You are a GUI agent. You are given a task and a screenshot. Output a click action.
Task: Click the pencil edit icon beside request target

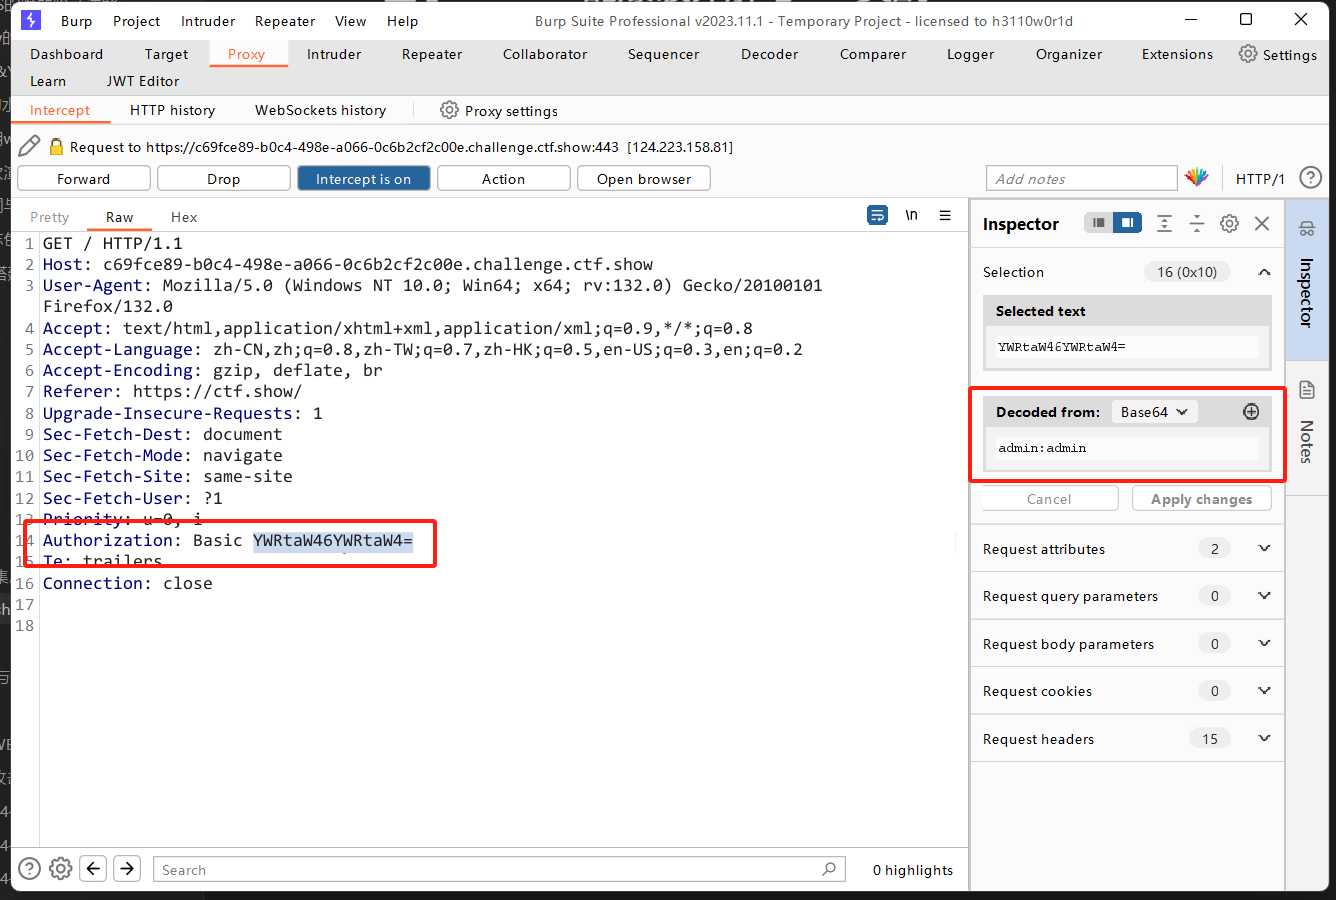[29, 146]
